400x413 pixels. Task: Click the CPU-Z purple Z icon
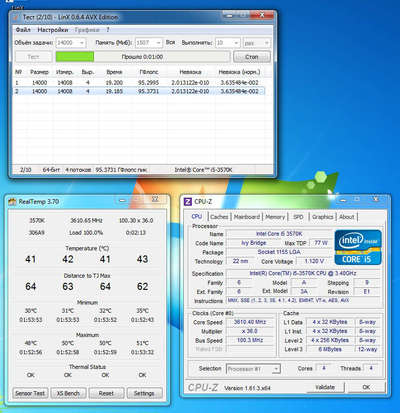(x=188, y=202)
